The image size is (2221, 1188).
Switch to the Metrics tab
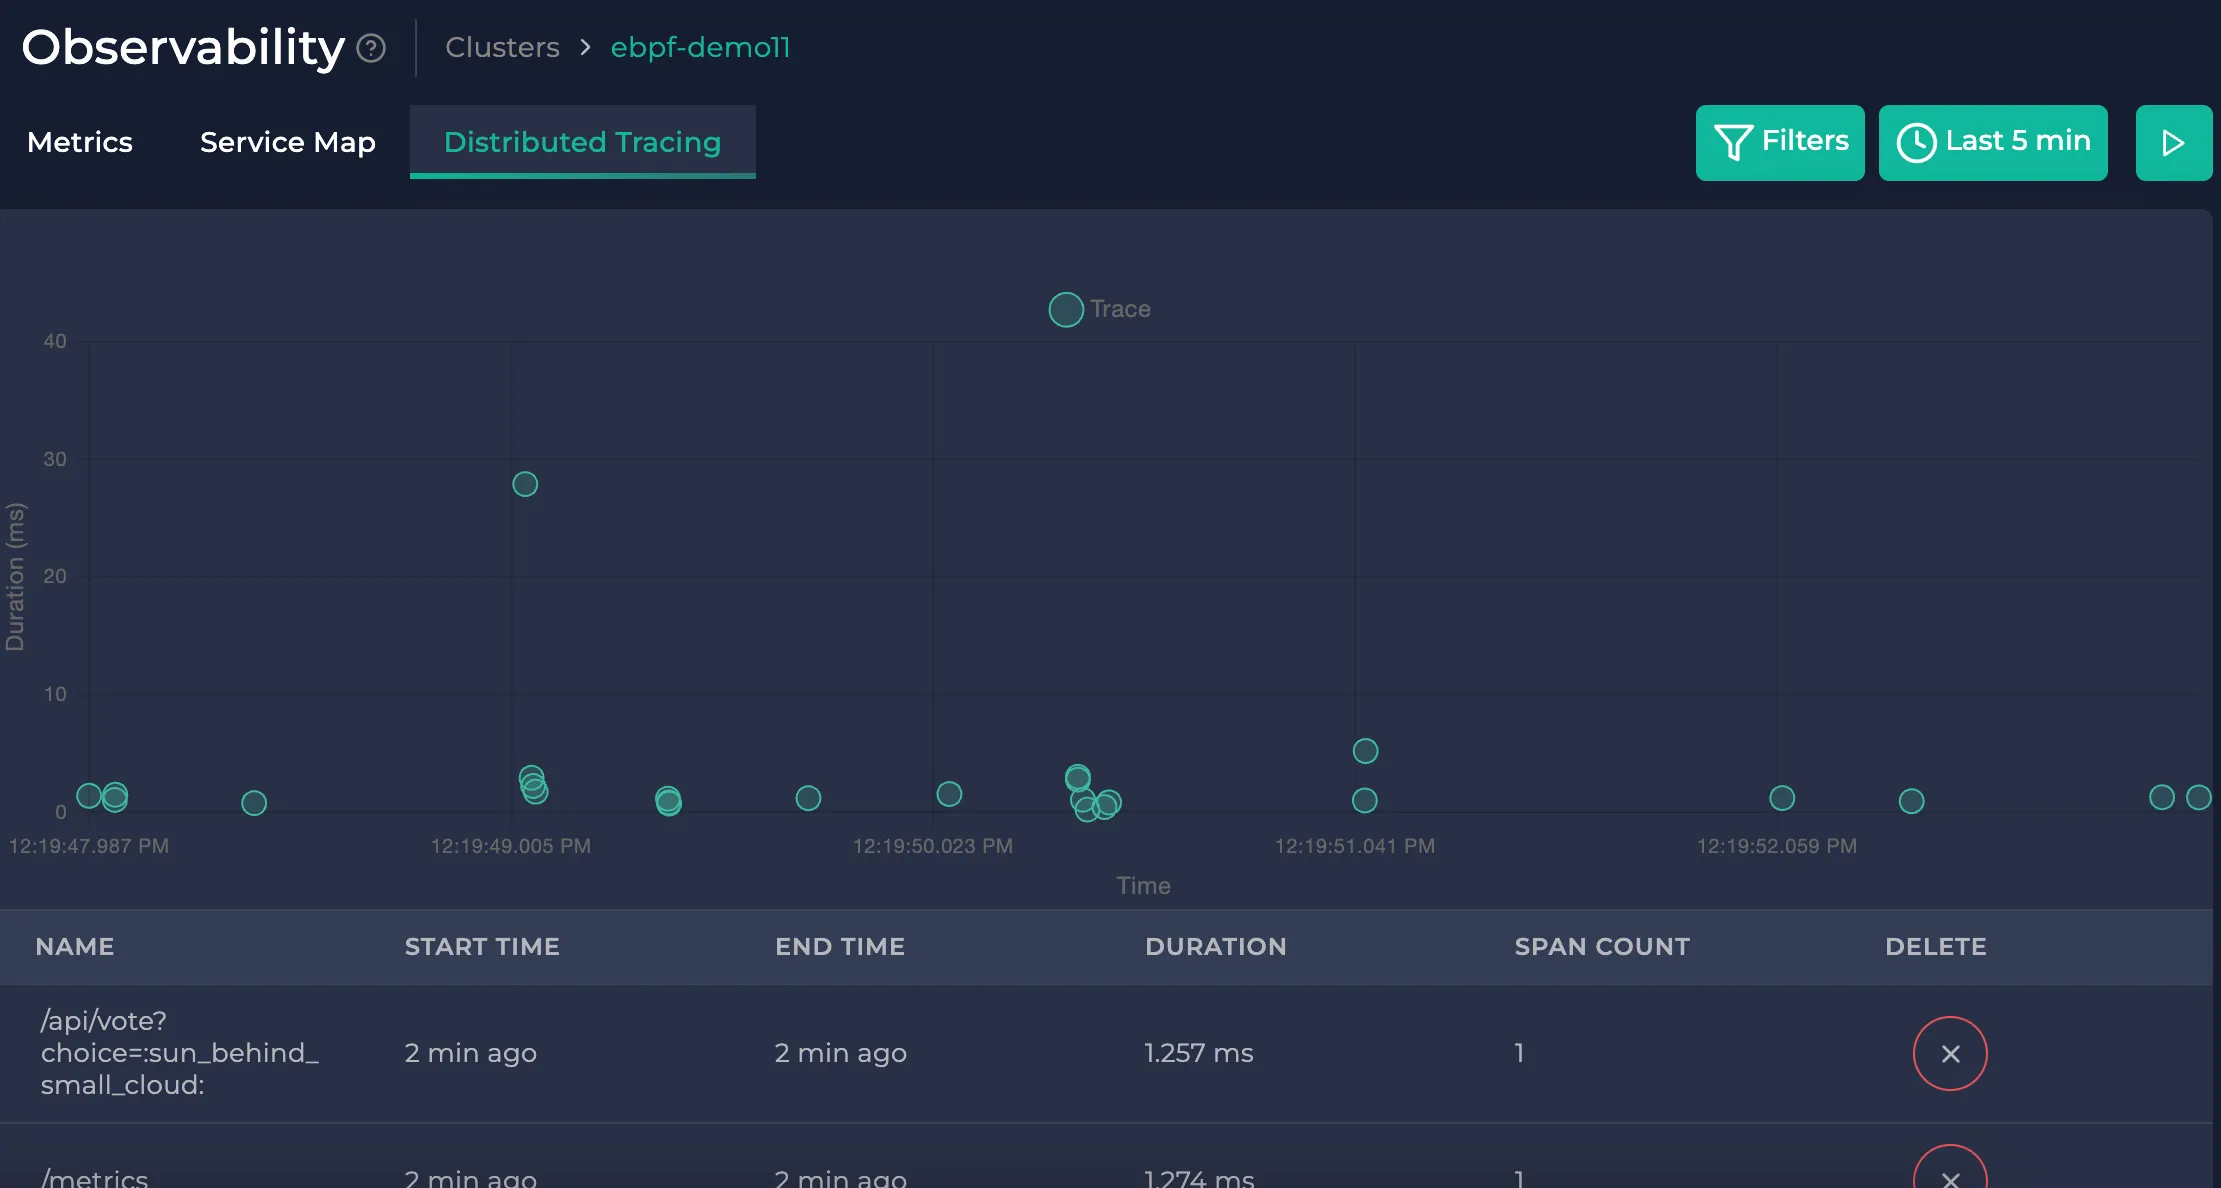point(80,142)
